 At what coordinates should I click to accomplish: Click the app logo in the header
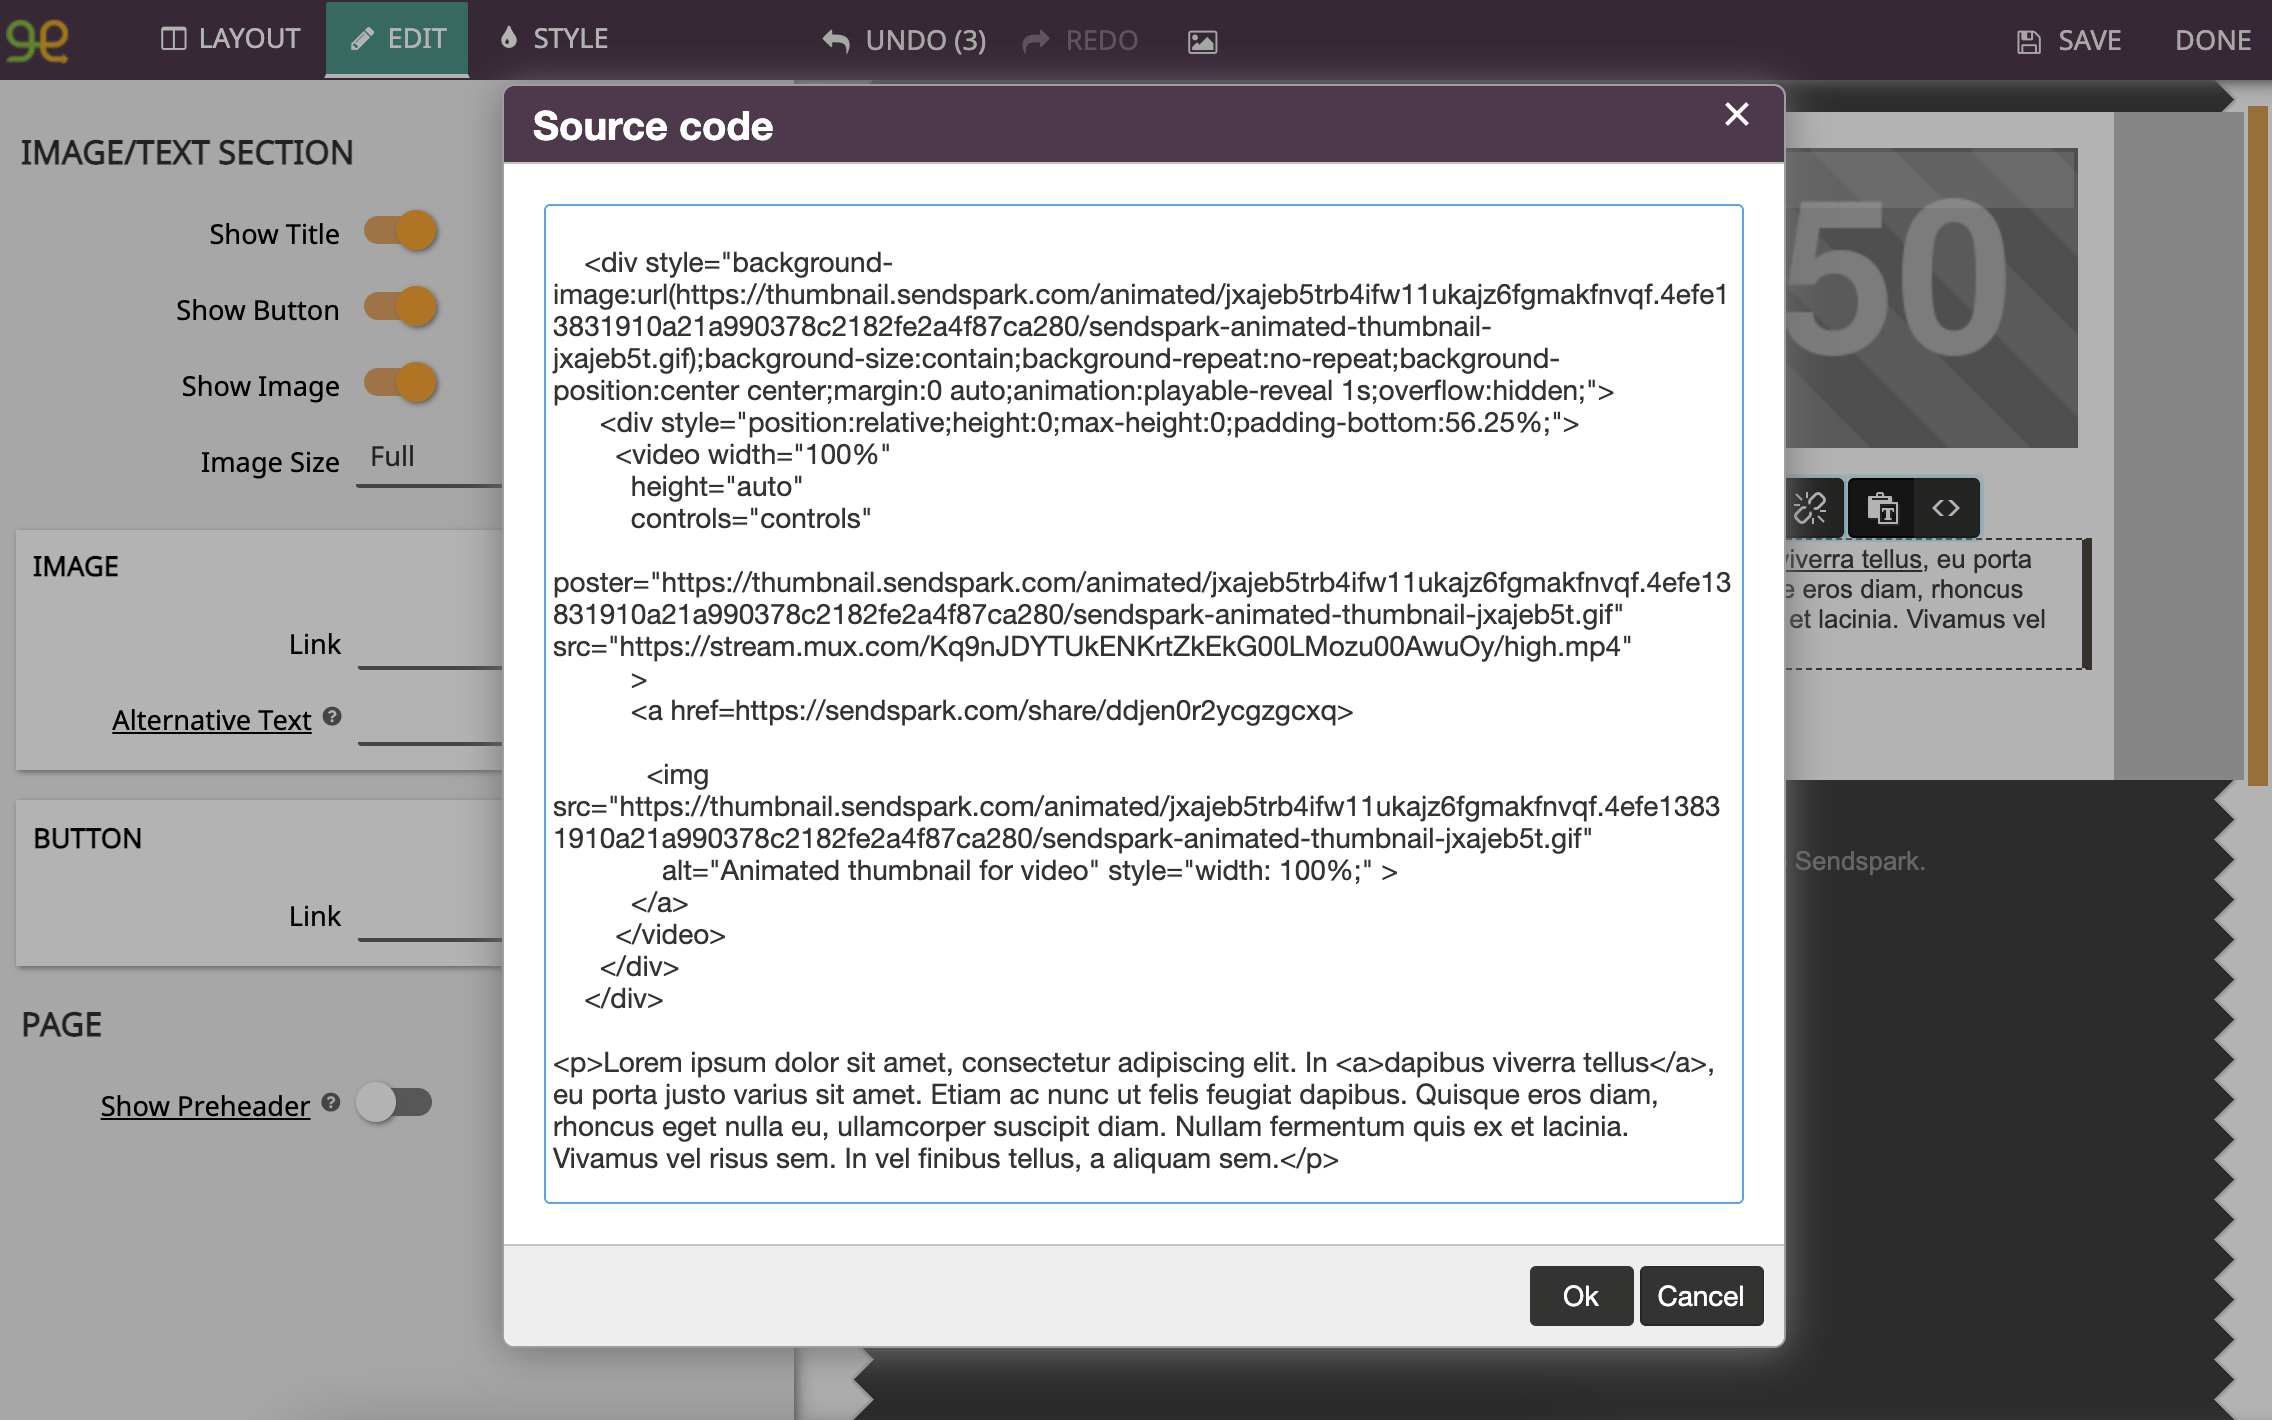pyautogui.click(x=37, y=40)
